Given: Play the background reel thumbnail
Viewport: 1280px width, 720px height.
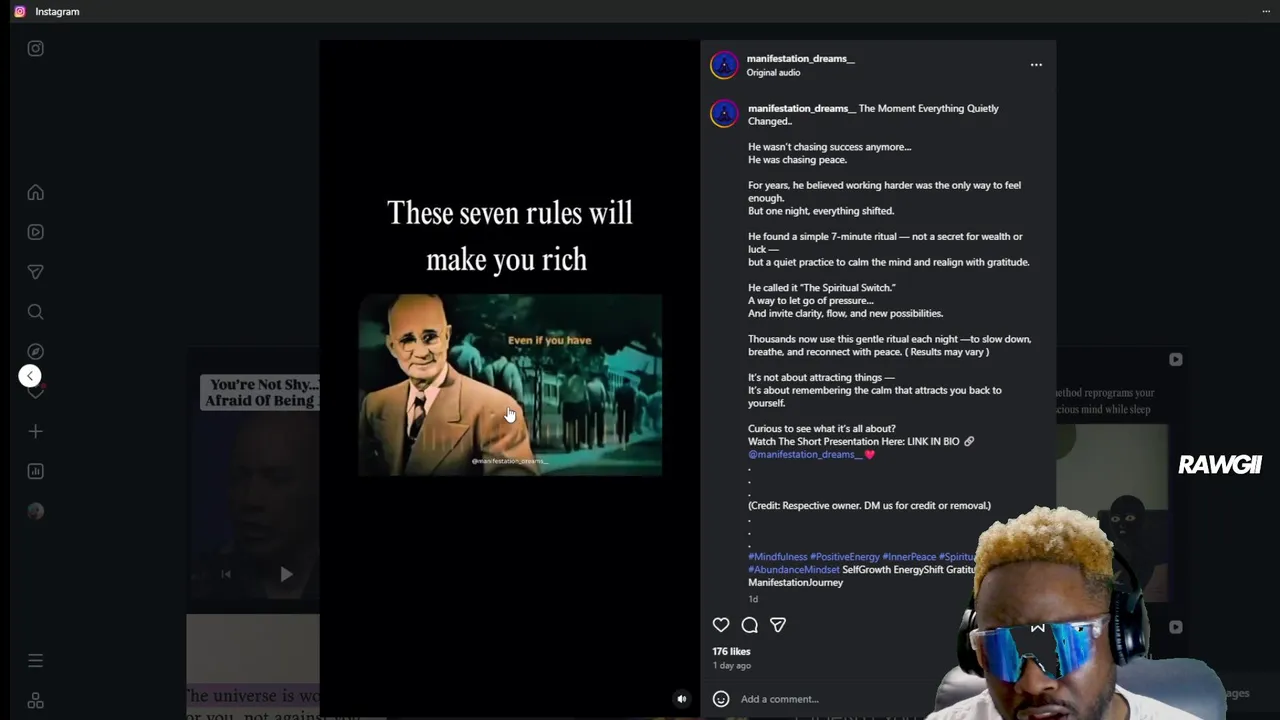Looking at the screenshot, I should 286,574.
